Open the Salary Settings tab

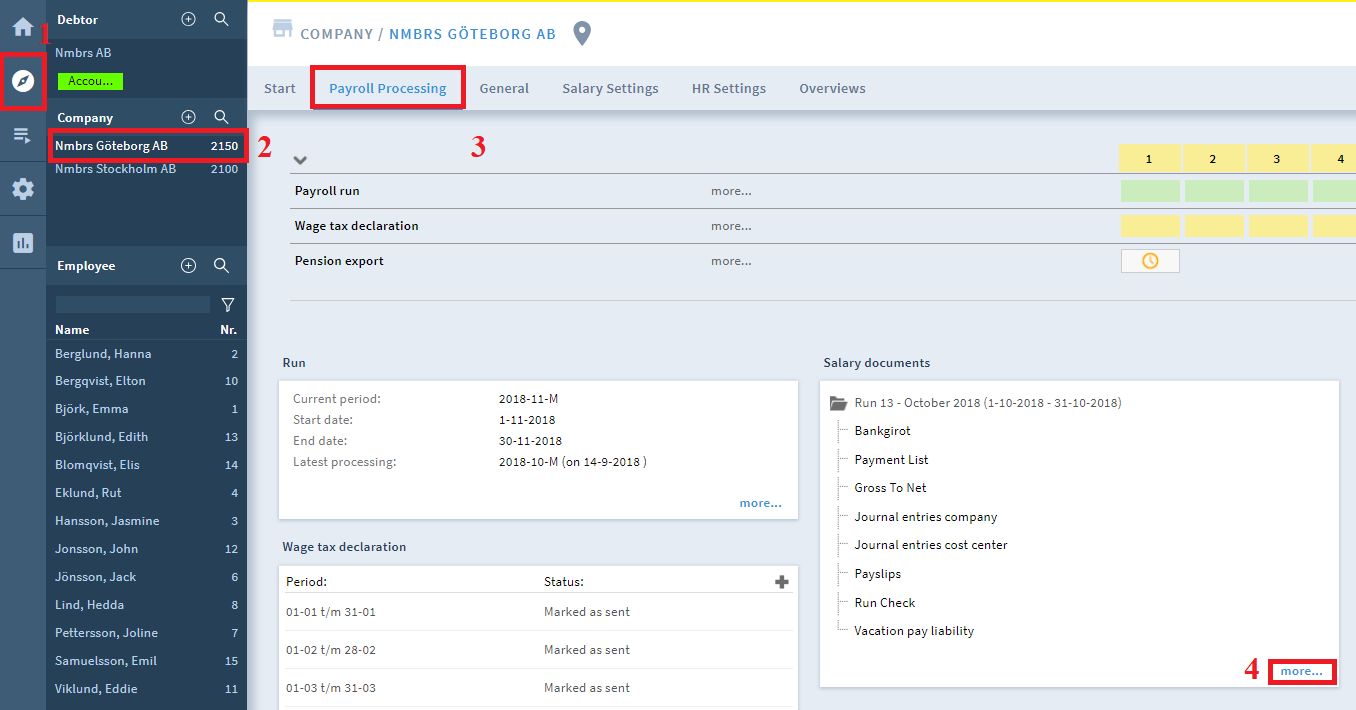tap(610, 88)
